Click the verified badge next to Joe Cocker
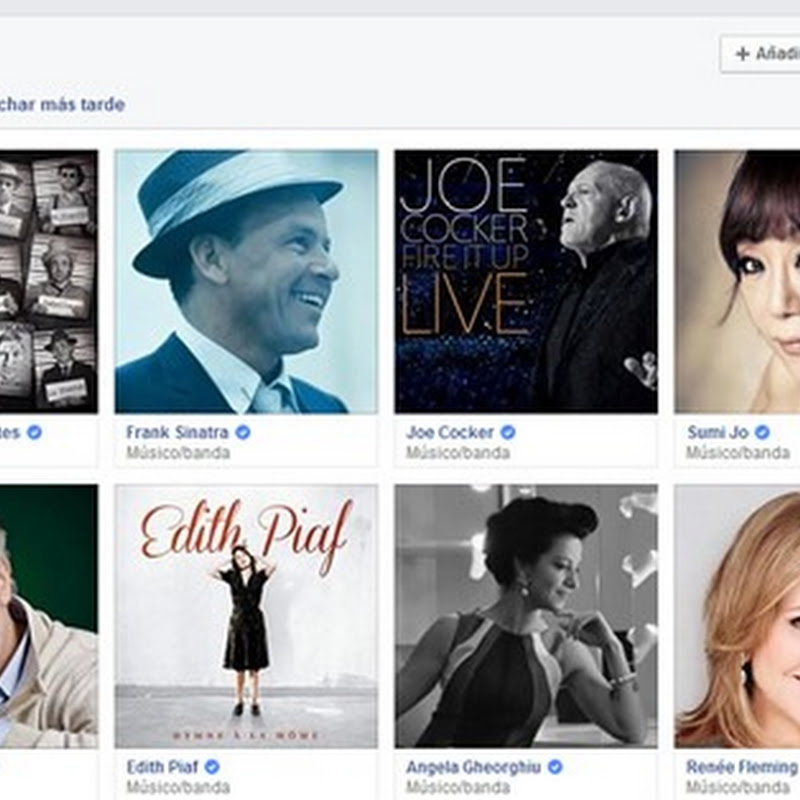Screen dimensions: 800x800 pyautogui.click(x=508, y=432)
